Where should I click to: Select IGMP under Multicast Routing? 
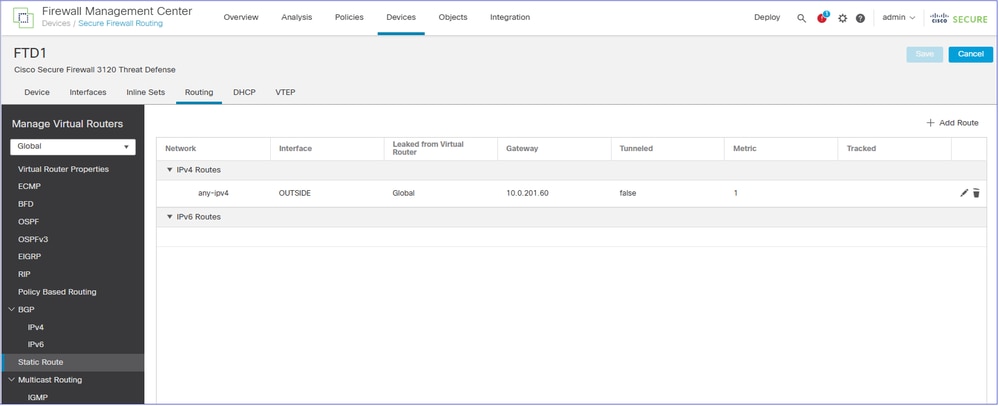tap(38, 398)
